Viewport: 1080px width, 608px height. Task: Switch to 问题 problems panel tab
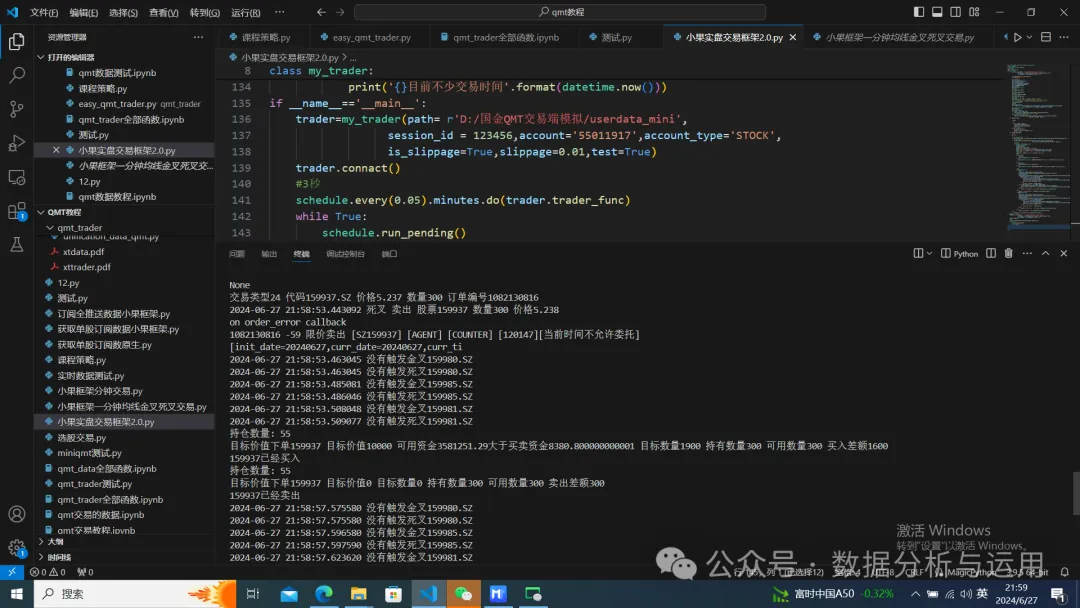pos(236,254)
